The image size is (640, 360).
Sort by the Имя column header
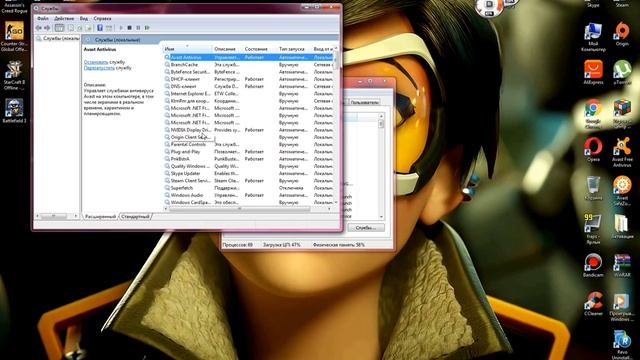pyautogui.click(x=187, y=49)
